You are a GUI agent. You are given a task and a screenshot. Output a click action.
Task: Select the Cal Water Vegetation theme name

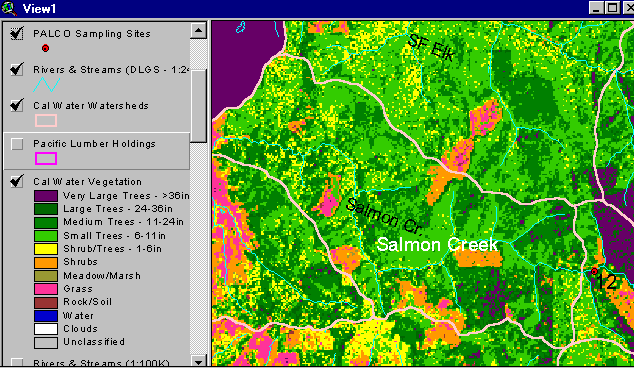click(87, 182)
